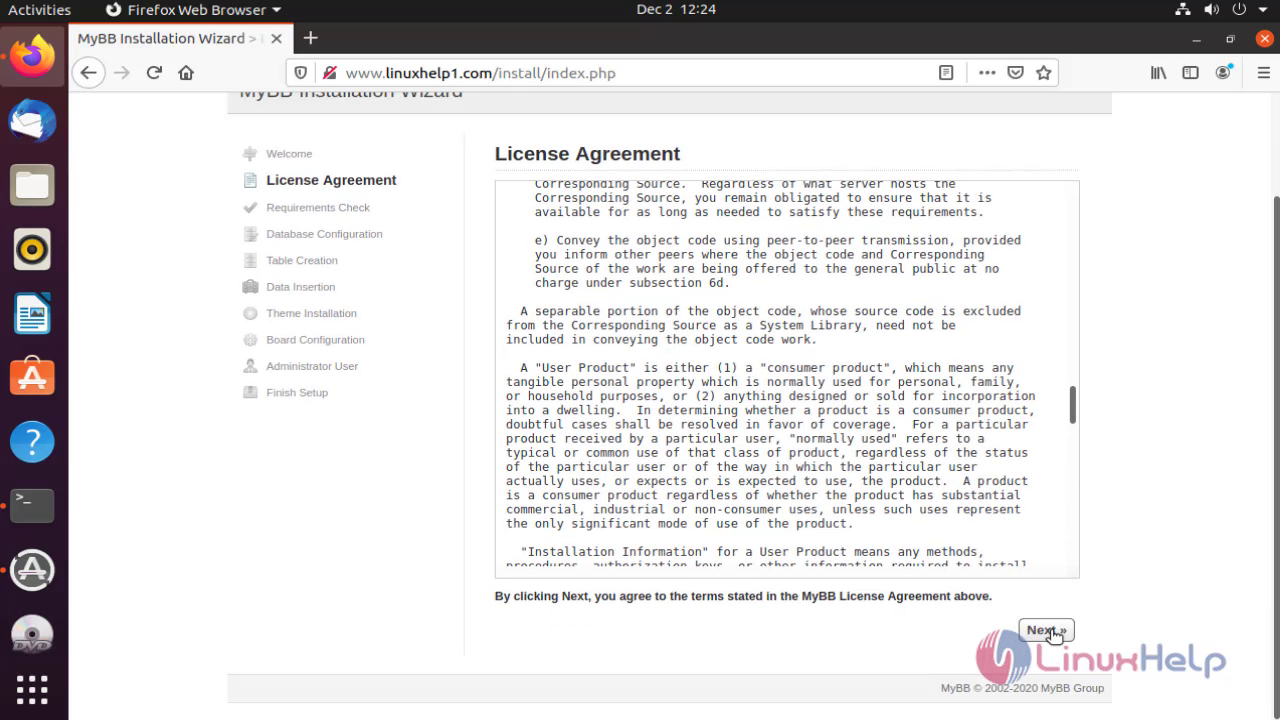This screenshot has height=720, width=1280.
Task: Click the license text scrollbar thumb
Action: point(1073,404)
